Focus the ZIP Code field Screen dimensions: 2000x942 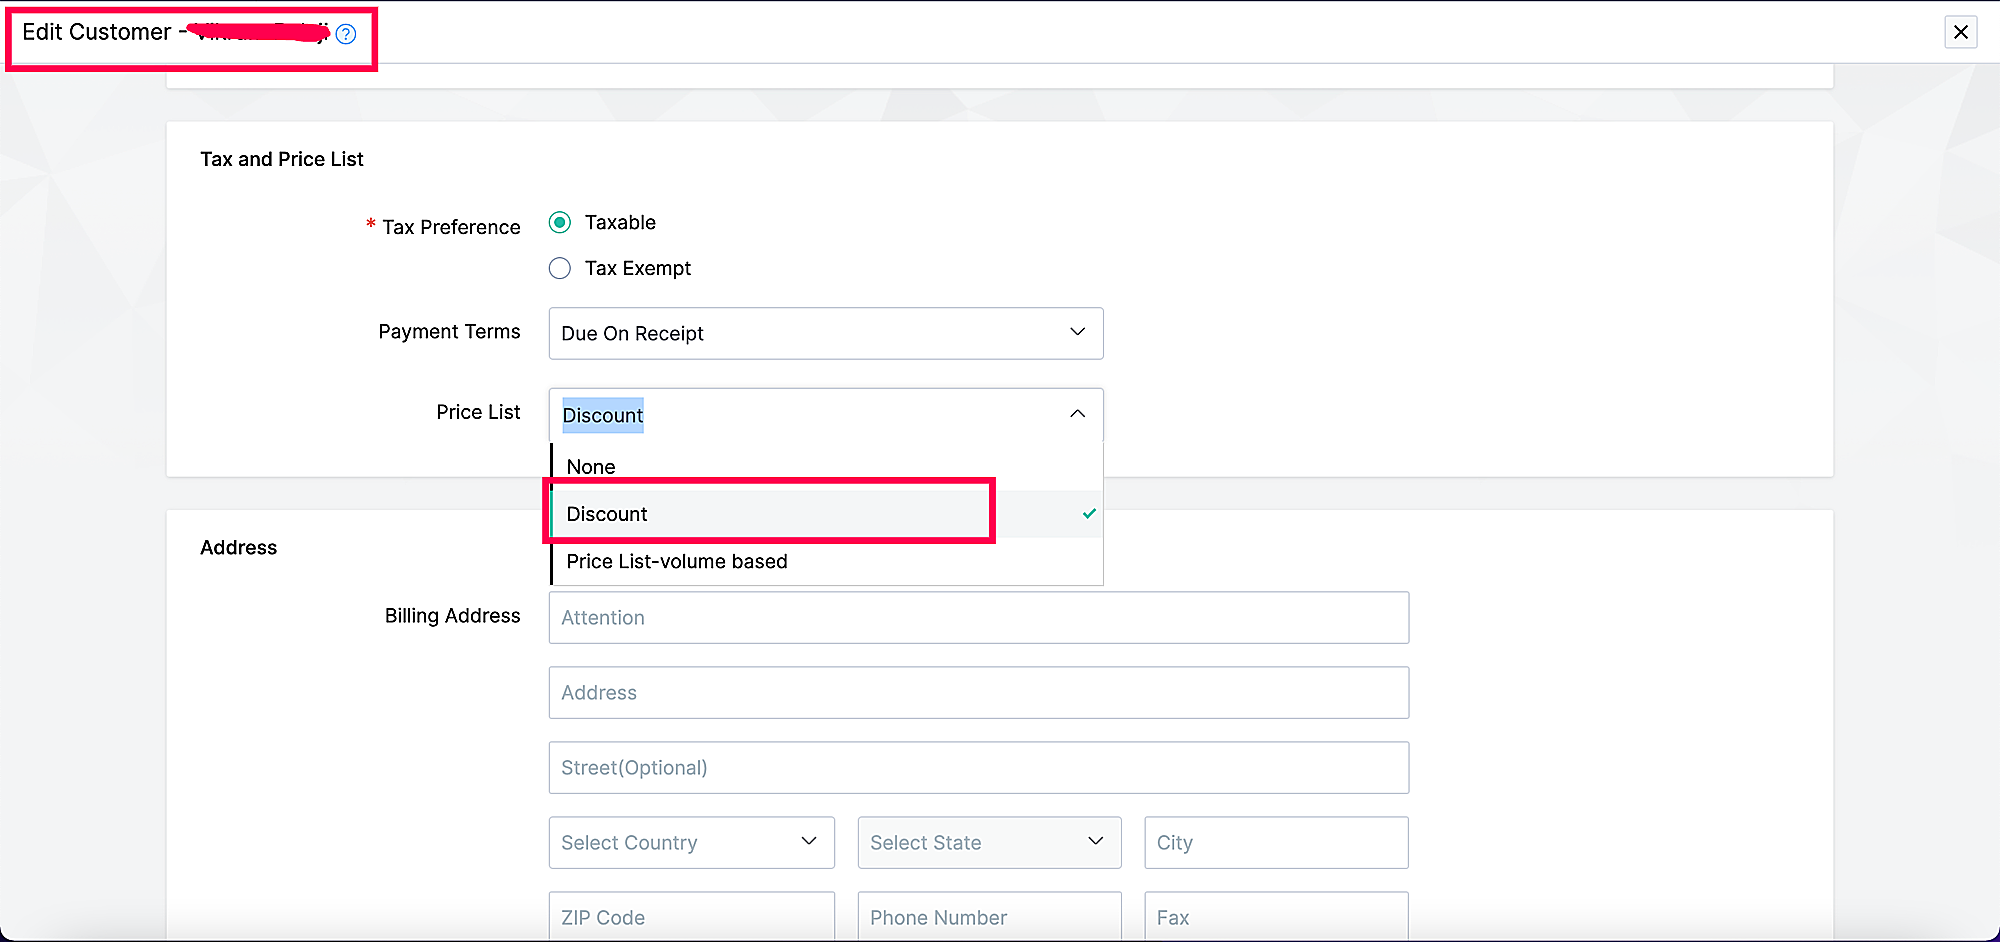tap(691, 917)
